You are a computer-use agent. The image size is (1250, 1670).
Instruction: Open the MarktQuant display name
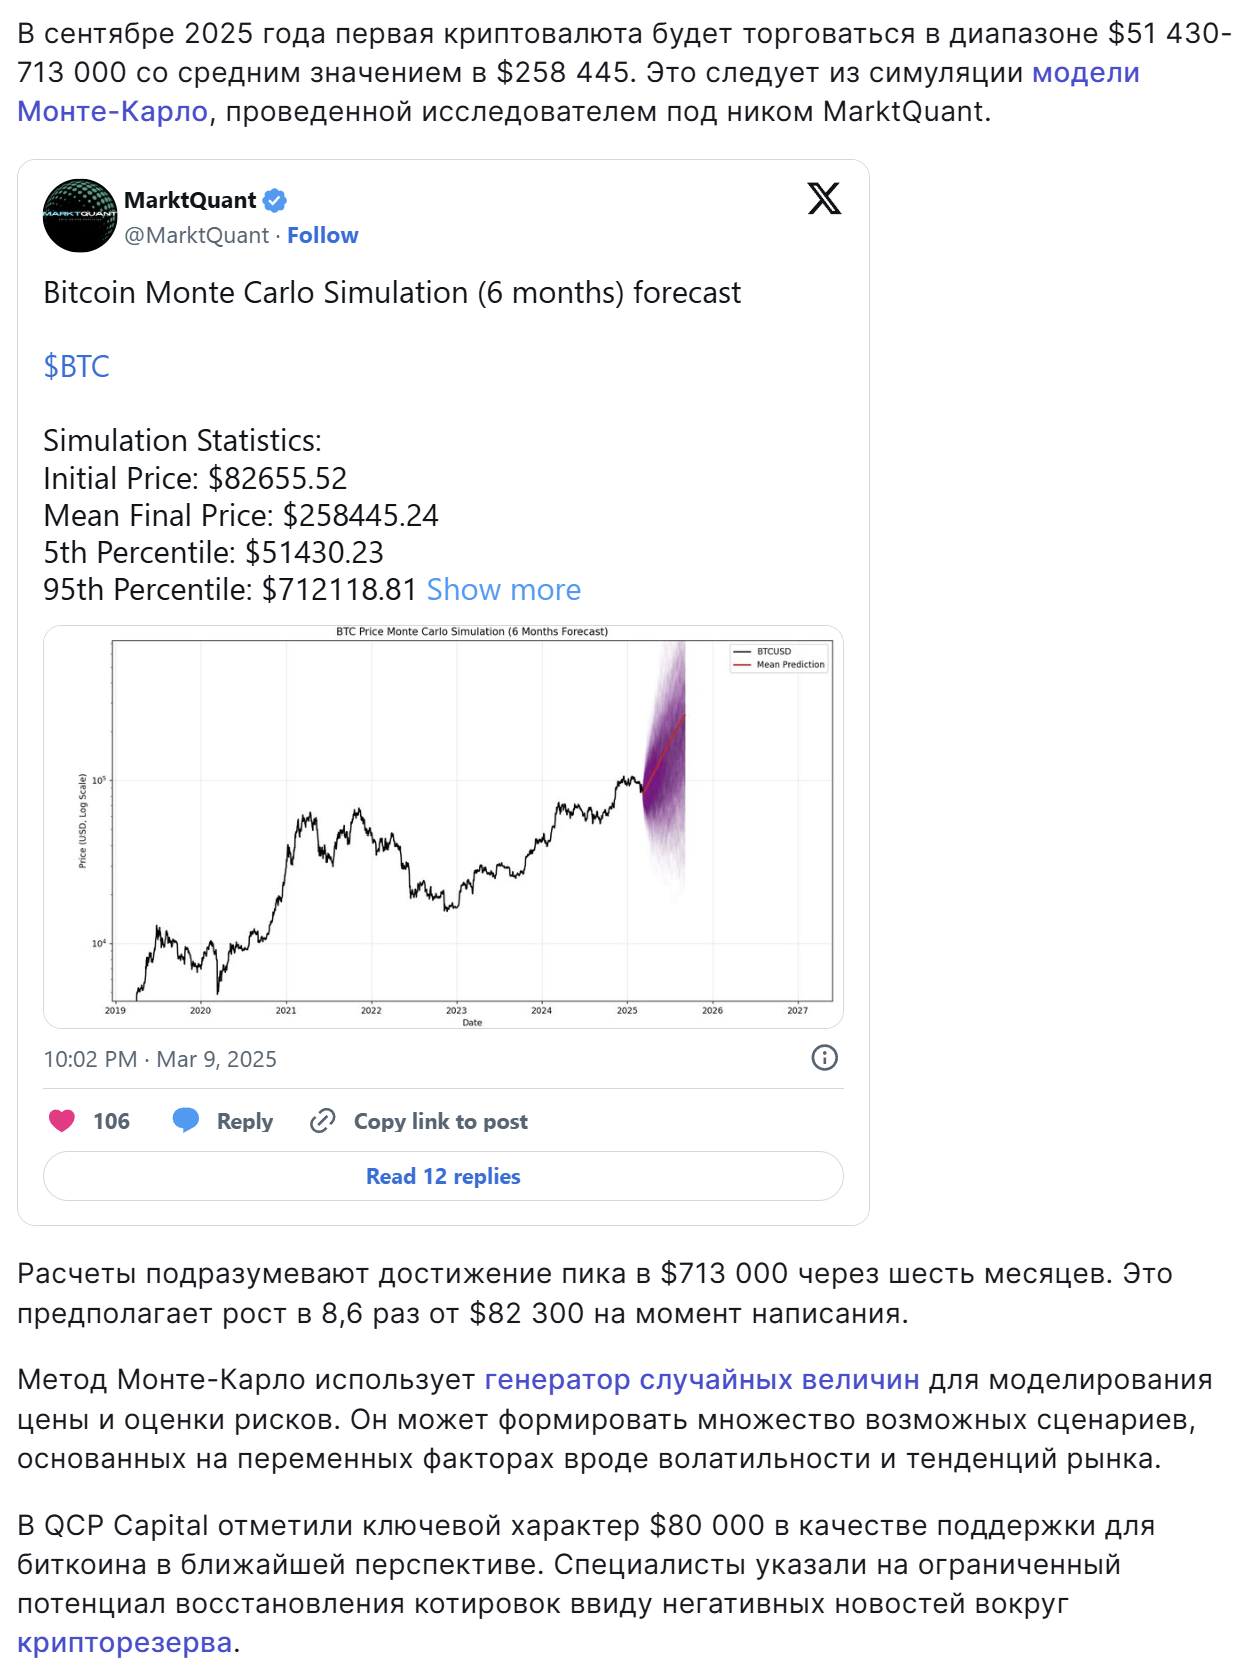(190, 200)
